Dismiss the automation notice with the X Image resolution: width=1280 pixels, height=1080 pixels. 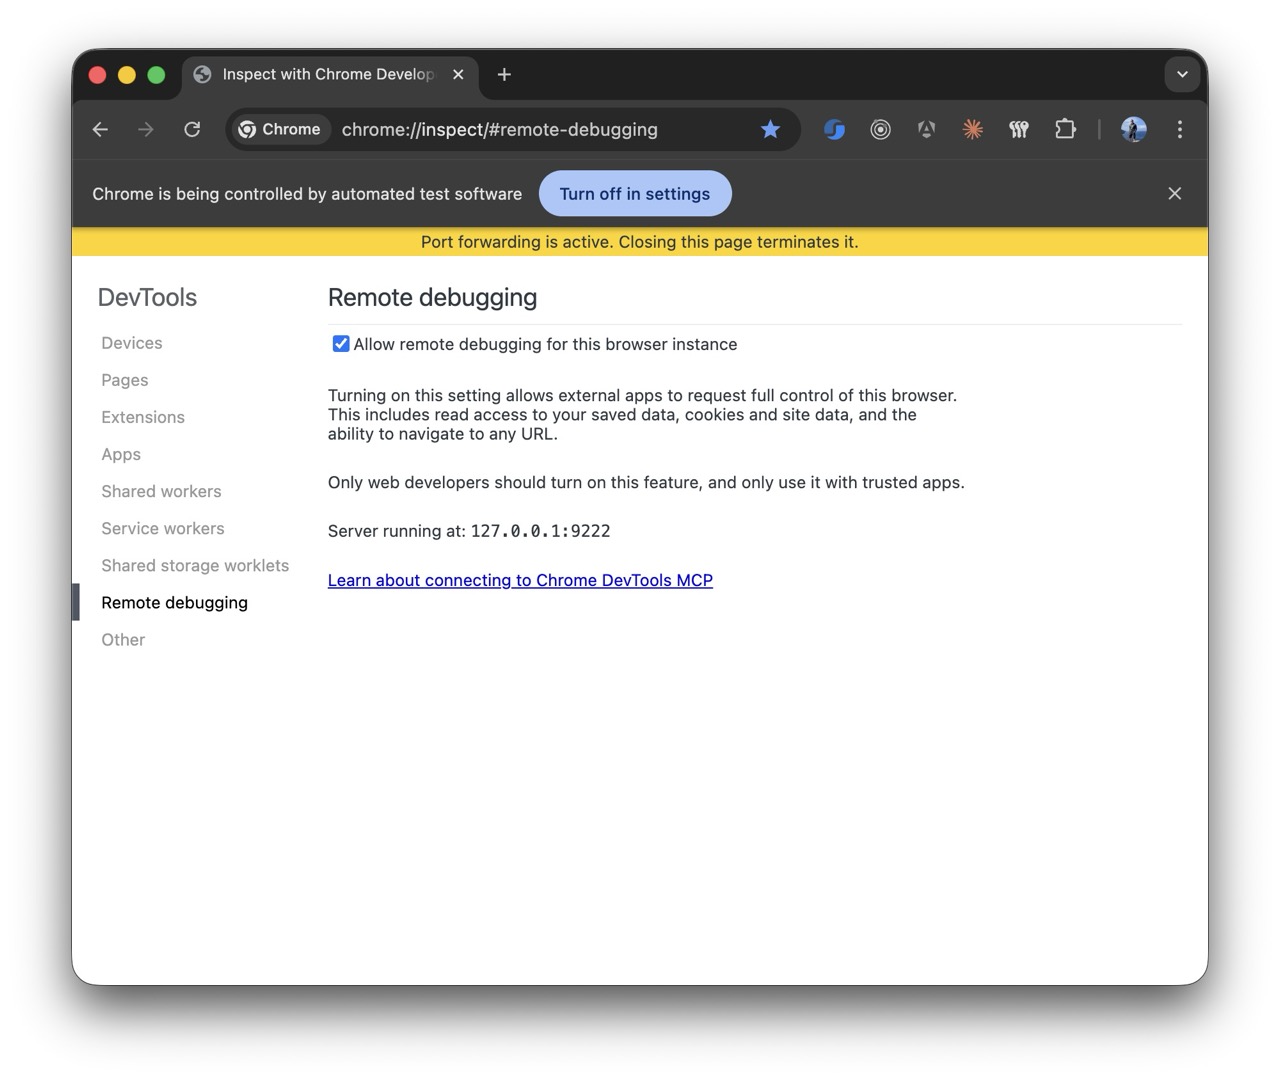1174,193
